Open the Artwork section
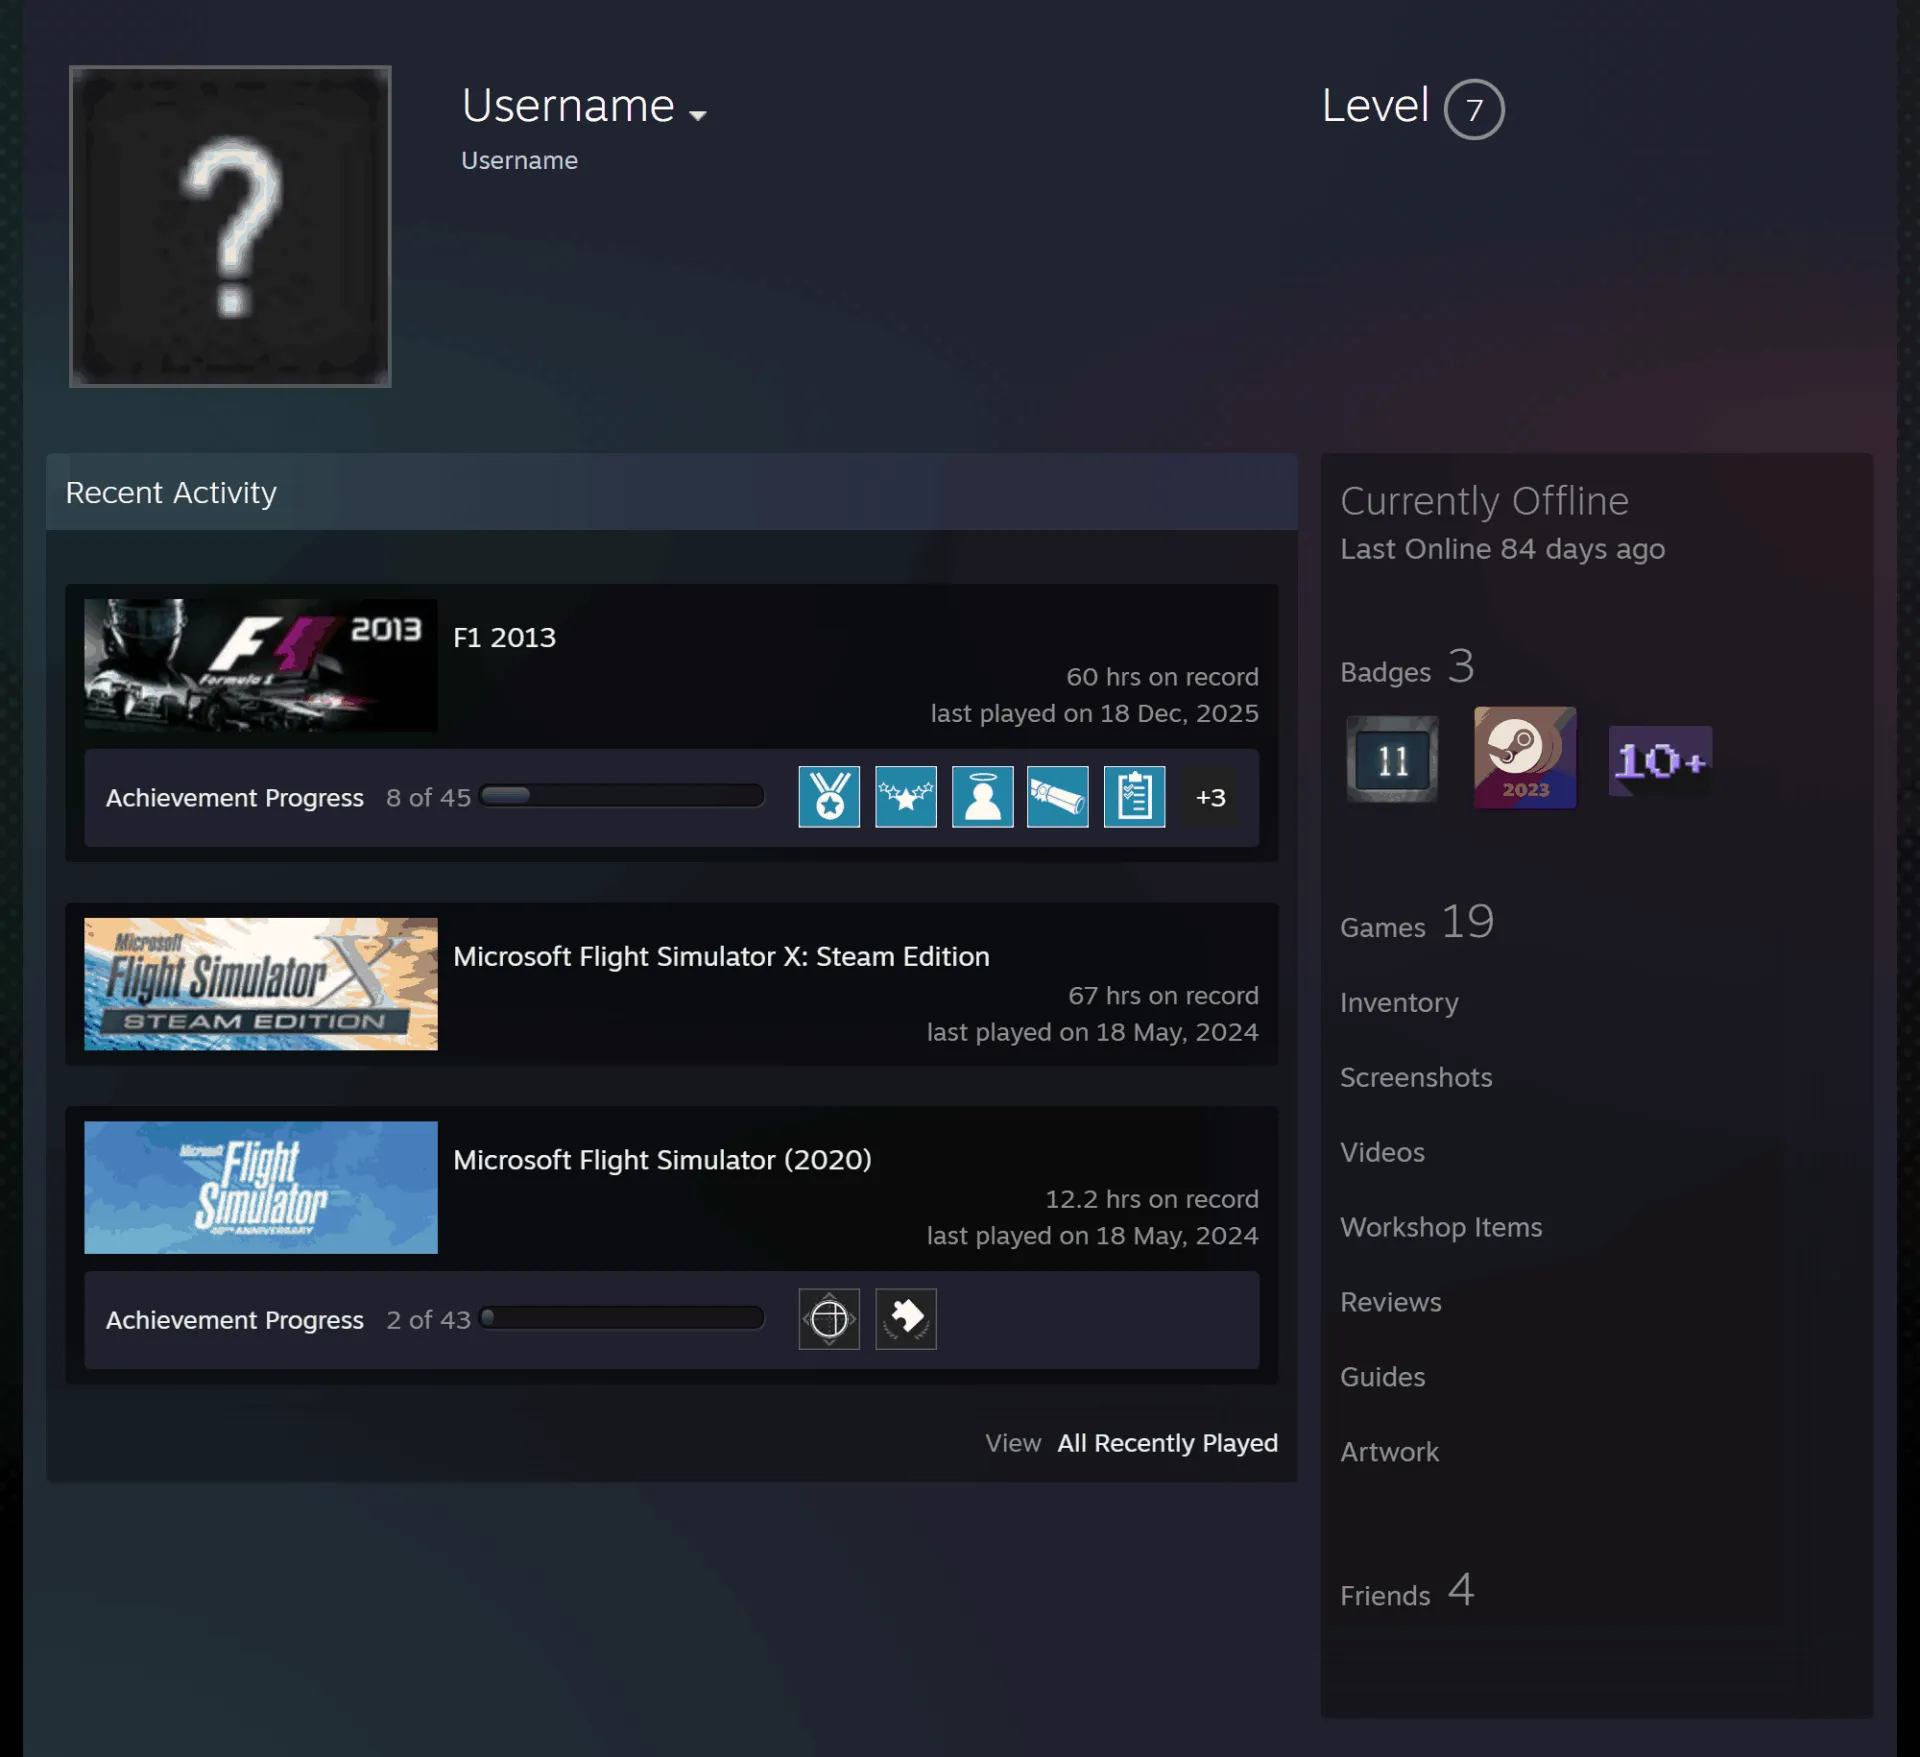The width and height of the screenshot is (1920, 1757). coord(1389,1452)
